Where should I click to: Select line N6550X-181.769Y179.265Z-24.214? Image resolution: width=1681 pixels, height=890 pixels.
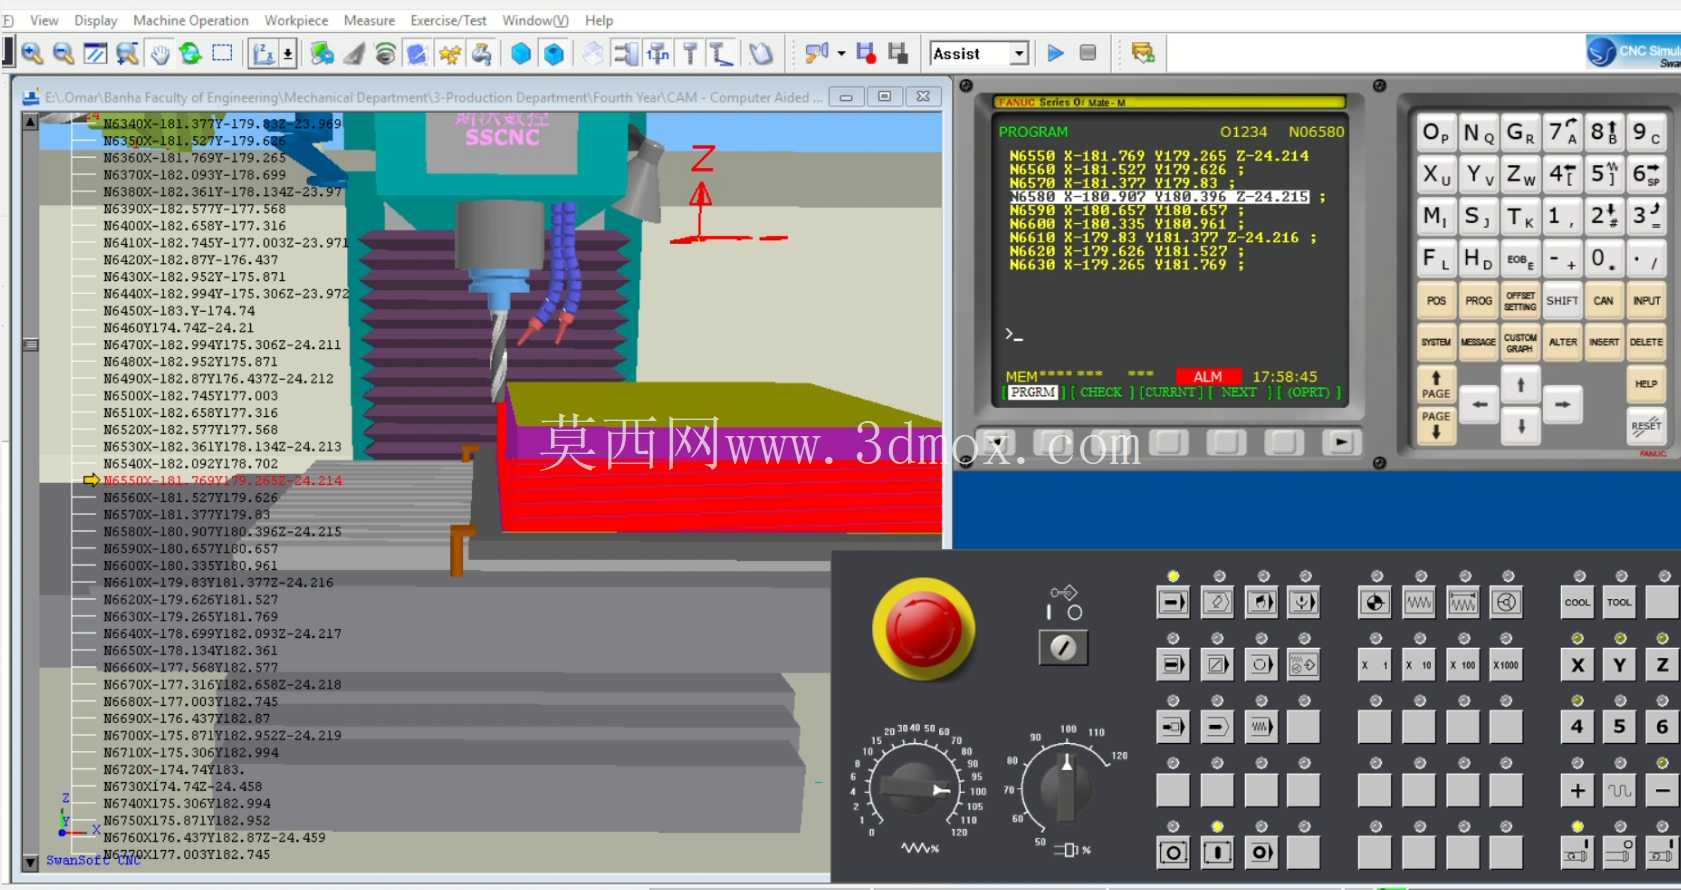pyautogui.click(x=223, y=481)
